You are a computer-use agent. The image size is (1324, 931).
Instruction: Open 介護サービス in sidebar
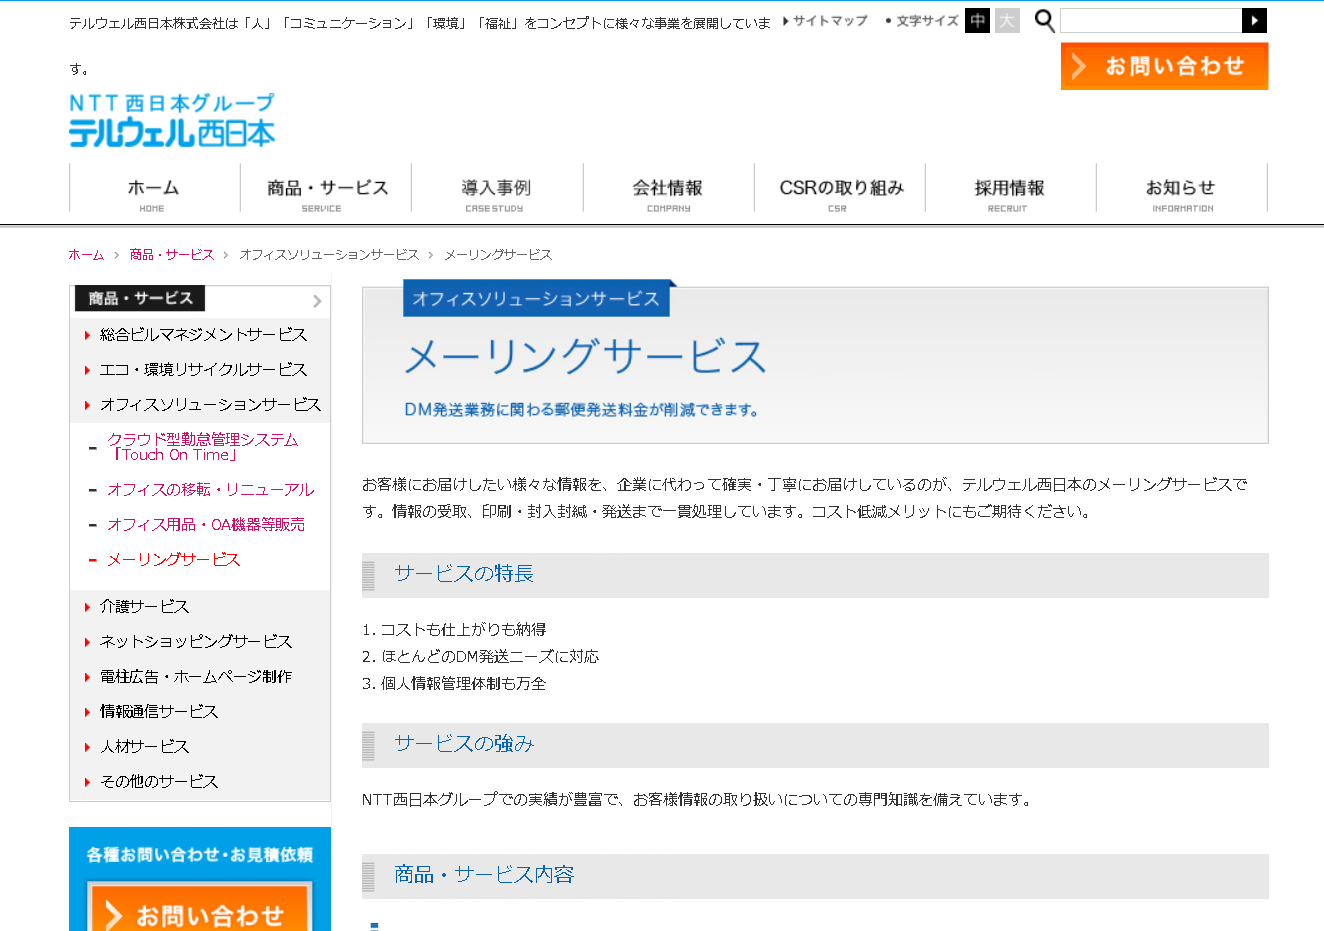(144, 607)
